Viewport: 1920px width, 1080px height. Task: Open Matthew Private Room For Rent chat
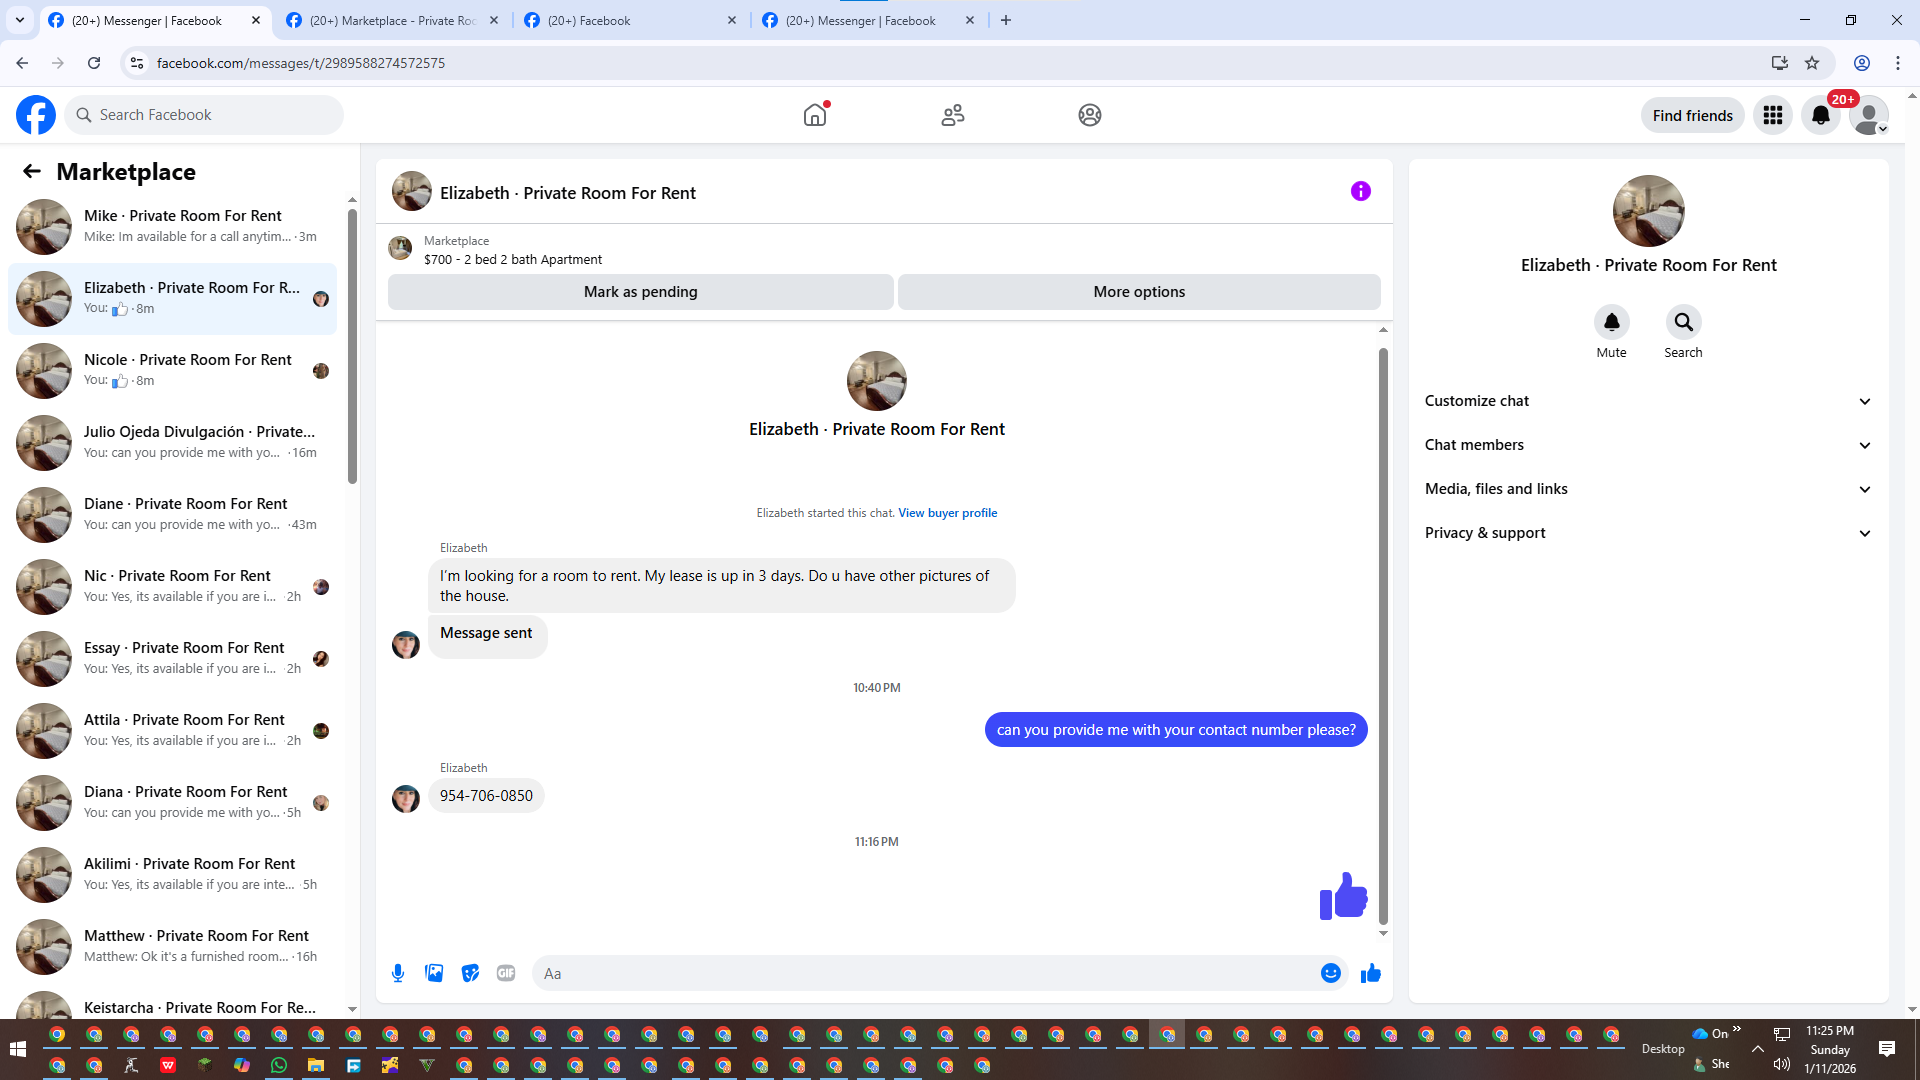pyautogui.click(x=172, y=947)
